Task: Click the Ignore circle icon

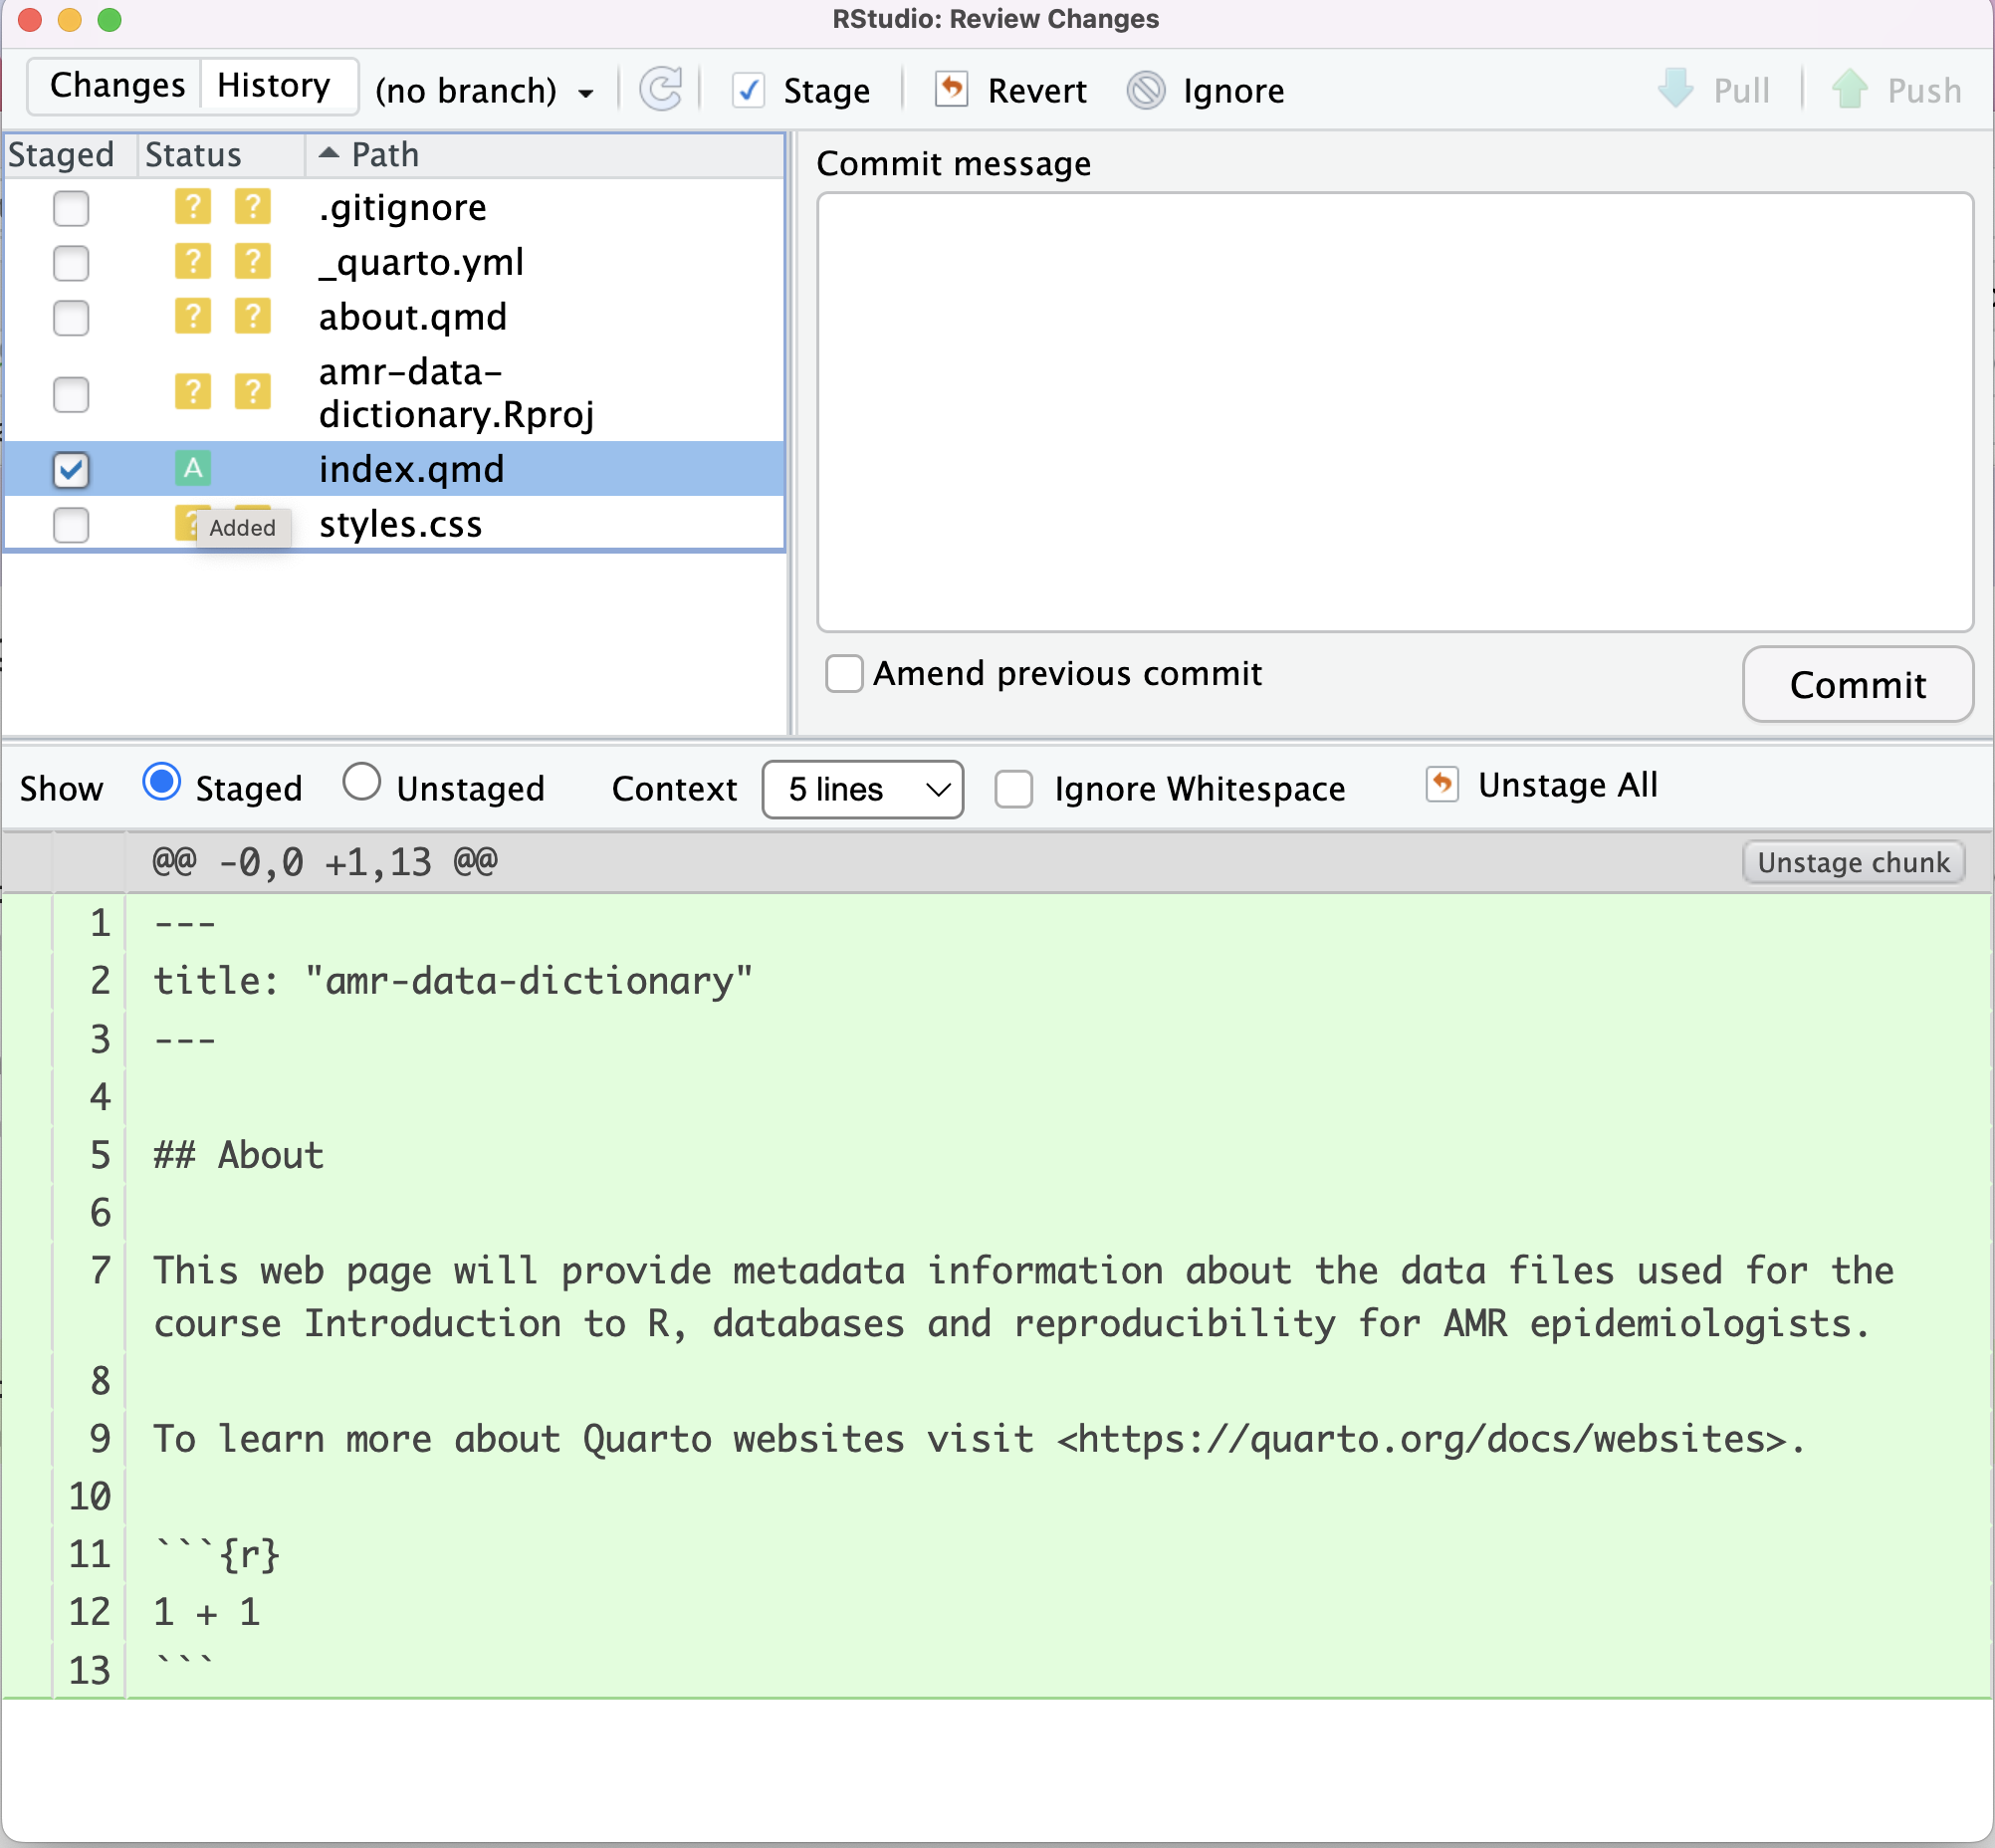Action: (1146, 90)
